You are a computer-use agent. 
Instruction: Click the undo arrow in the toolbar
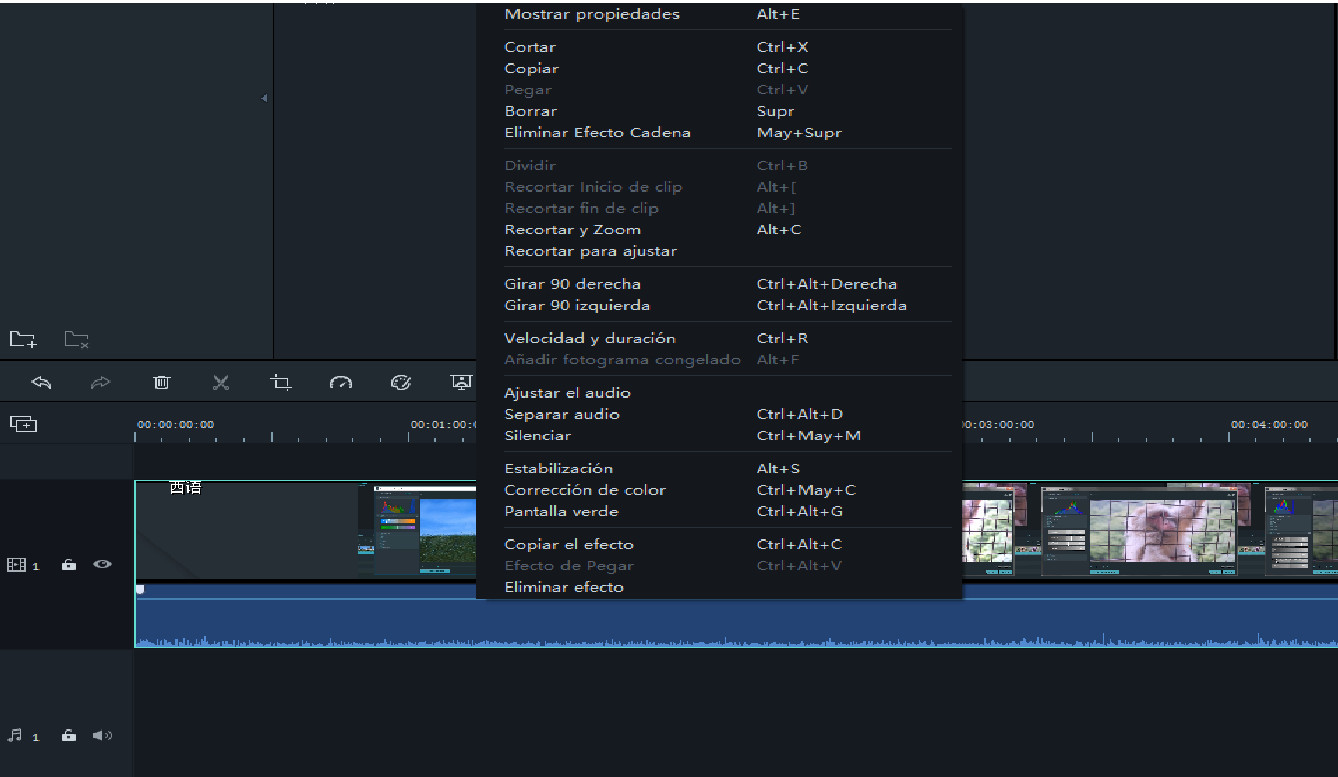click(41, 382)
